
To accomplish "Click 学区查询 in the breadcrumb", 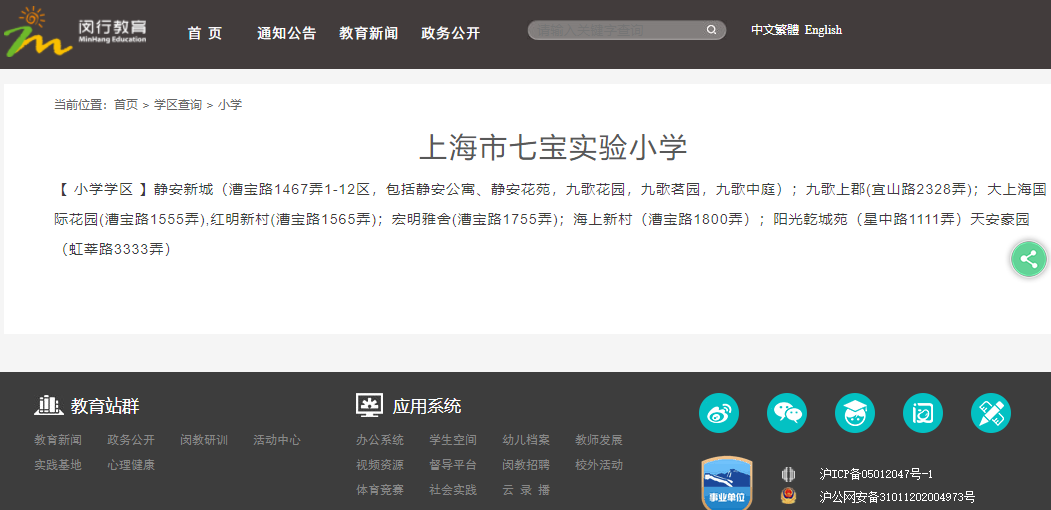I will tap(178, 105).
